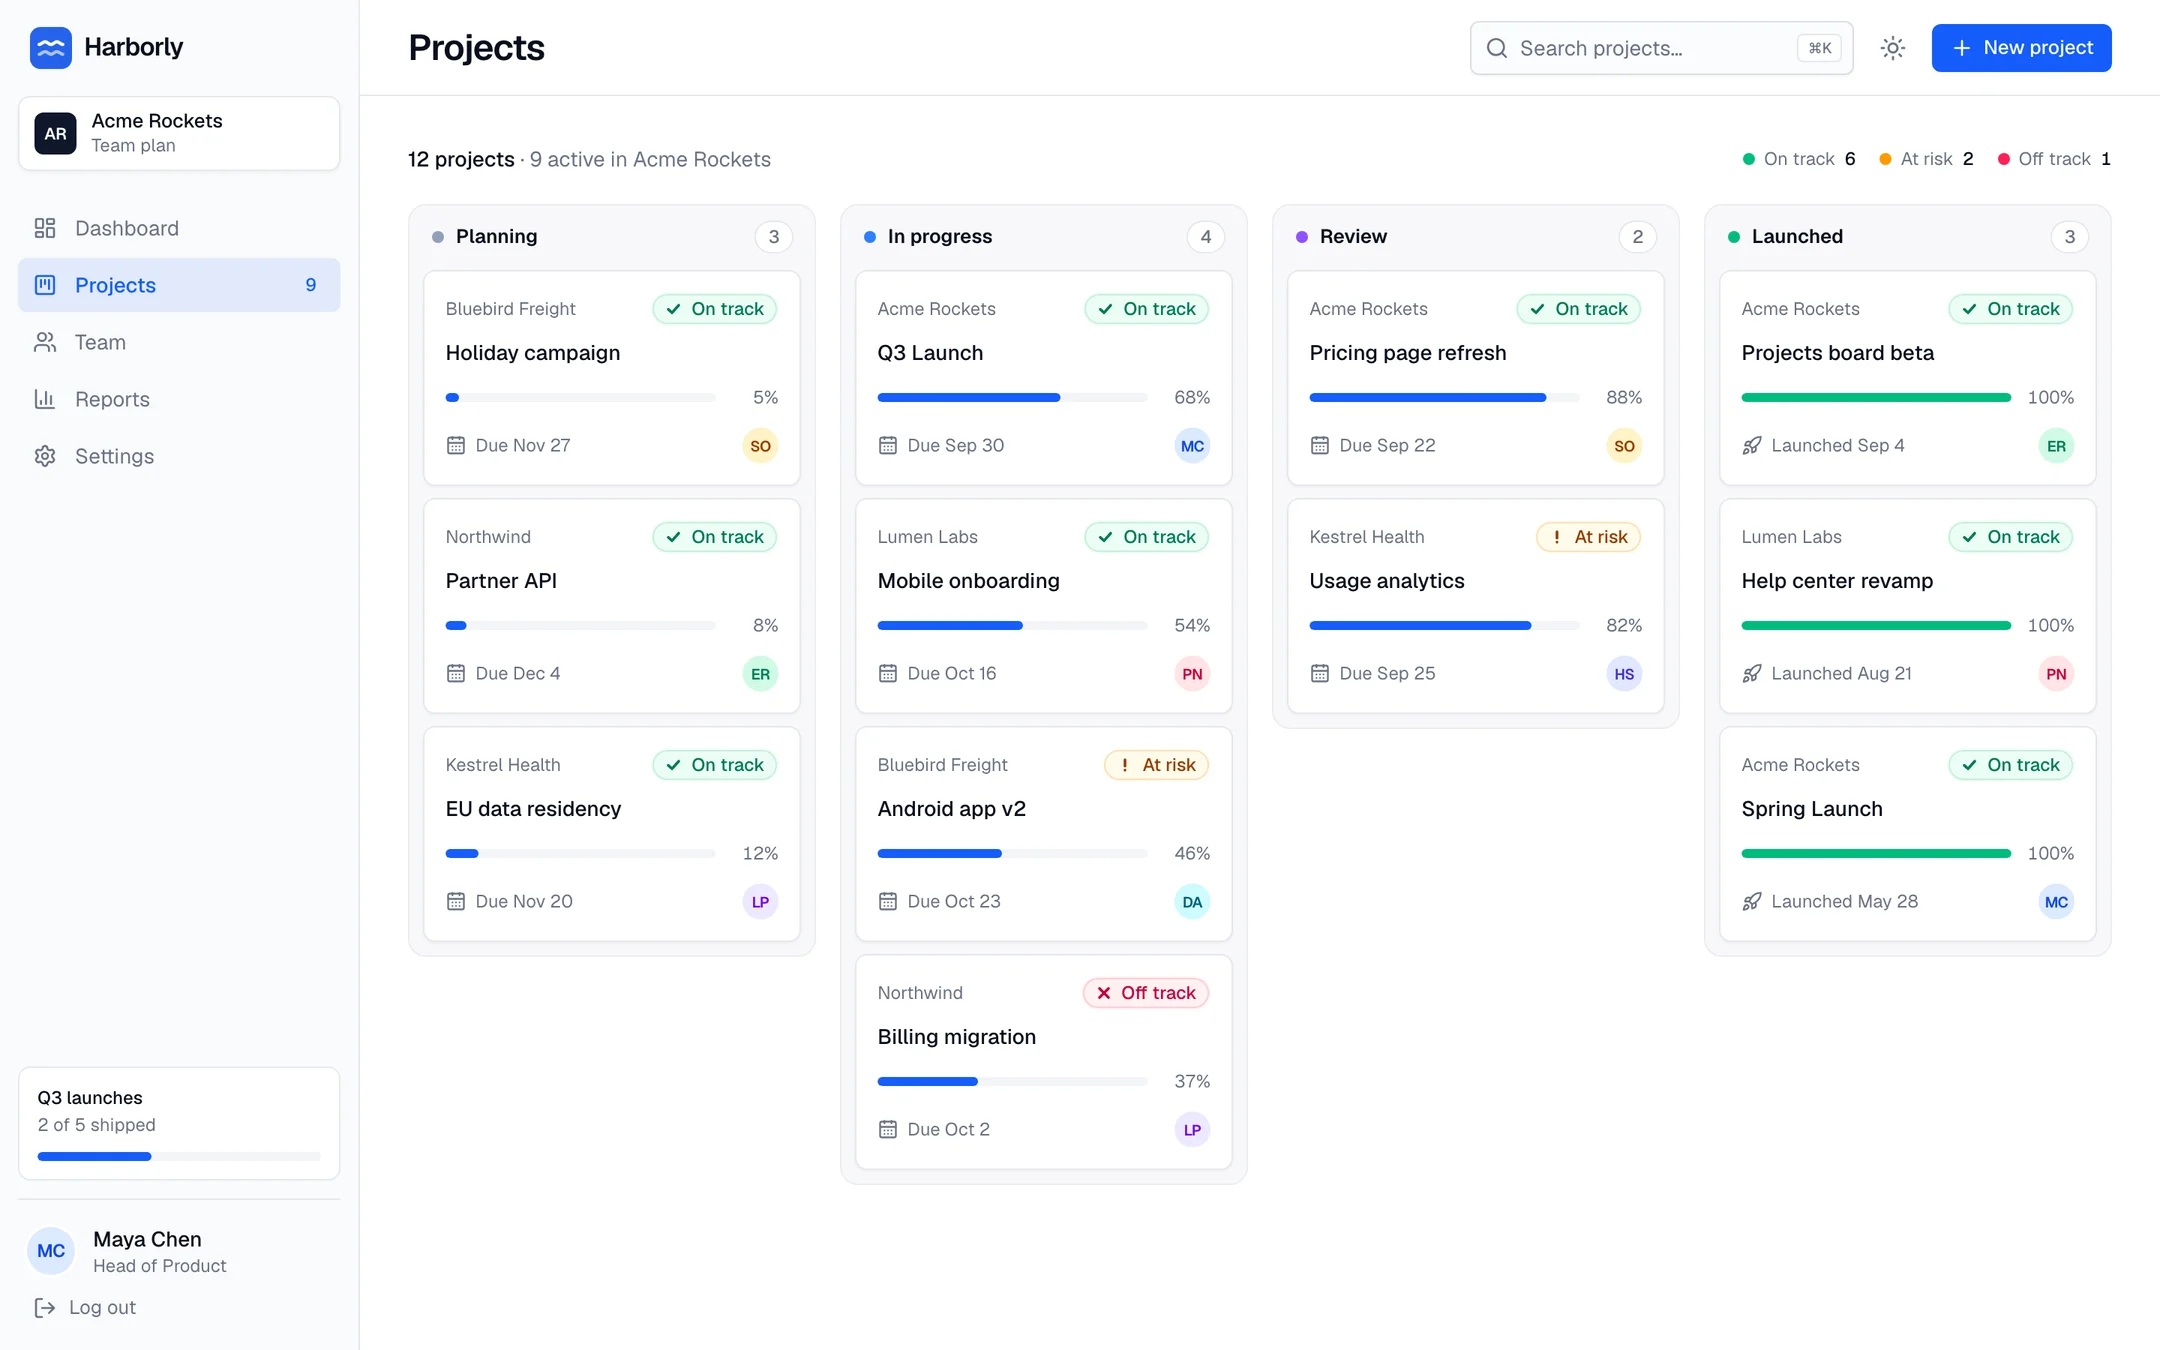Click the At risk badge on Usage analytics

(1589, 537)
